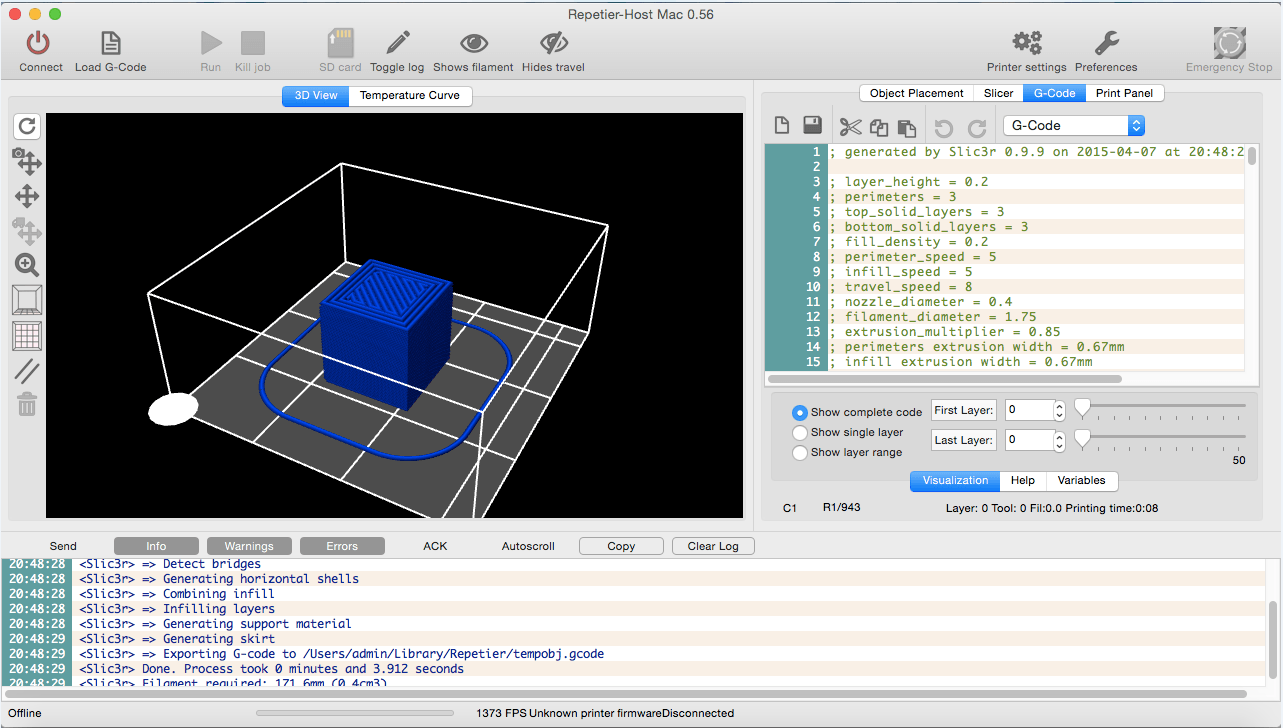This screenshot has height=728, width=1283.
Task: Toggle the Warnings log filter
Action: tap(249, 546)
